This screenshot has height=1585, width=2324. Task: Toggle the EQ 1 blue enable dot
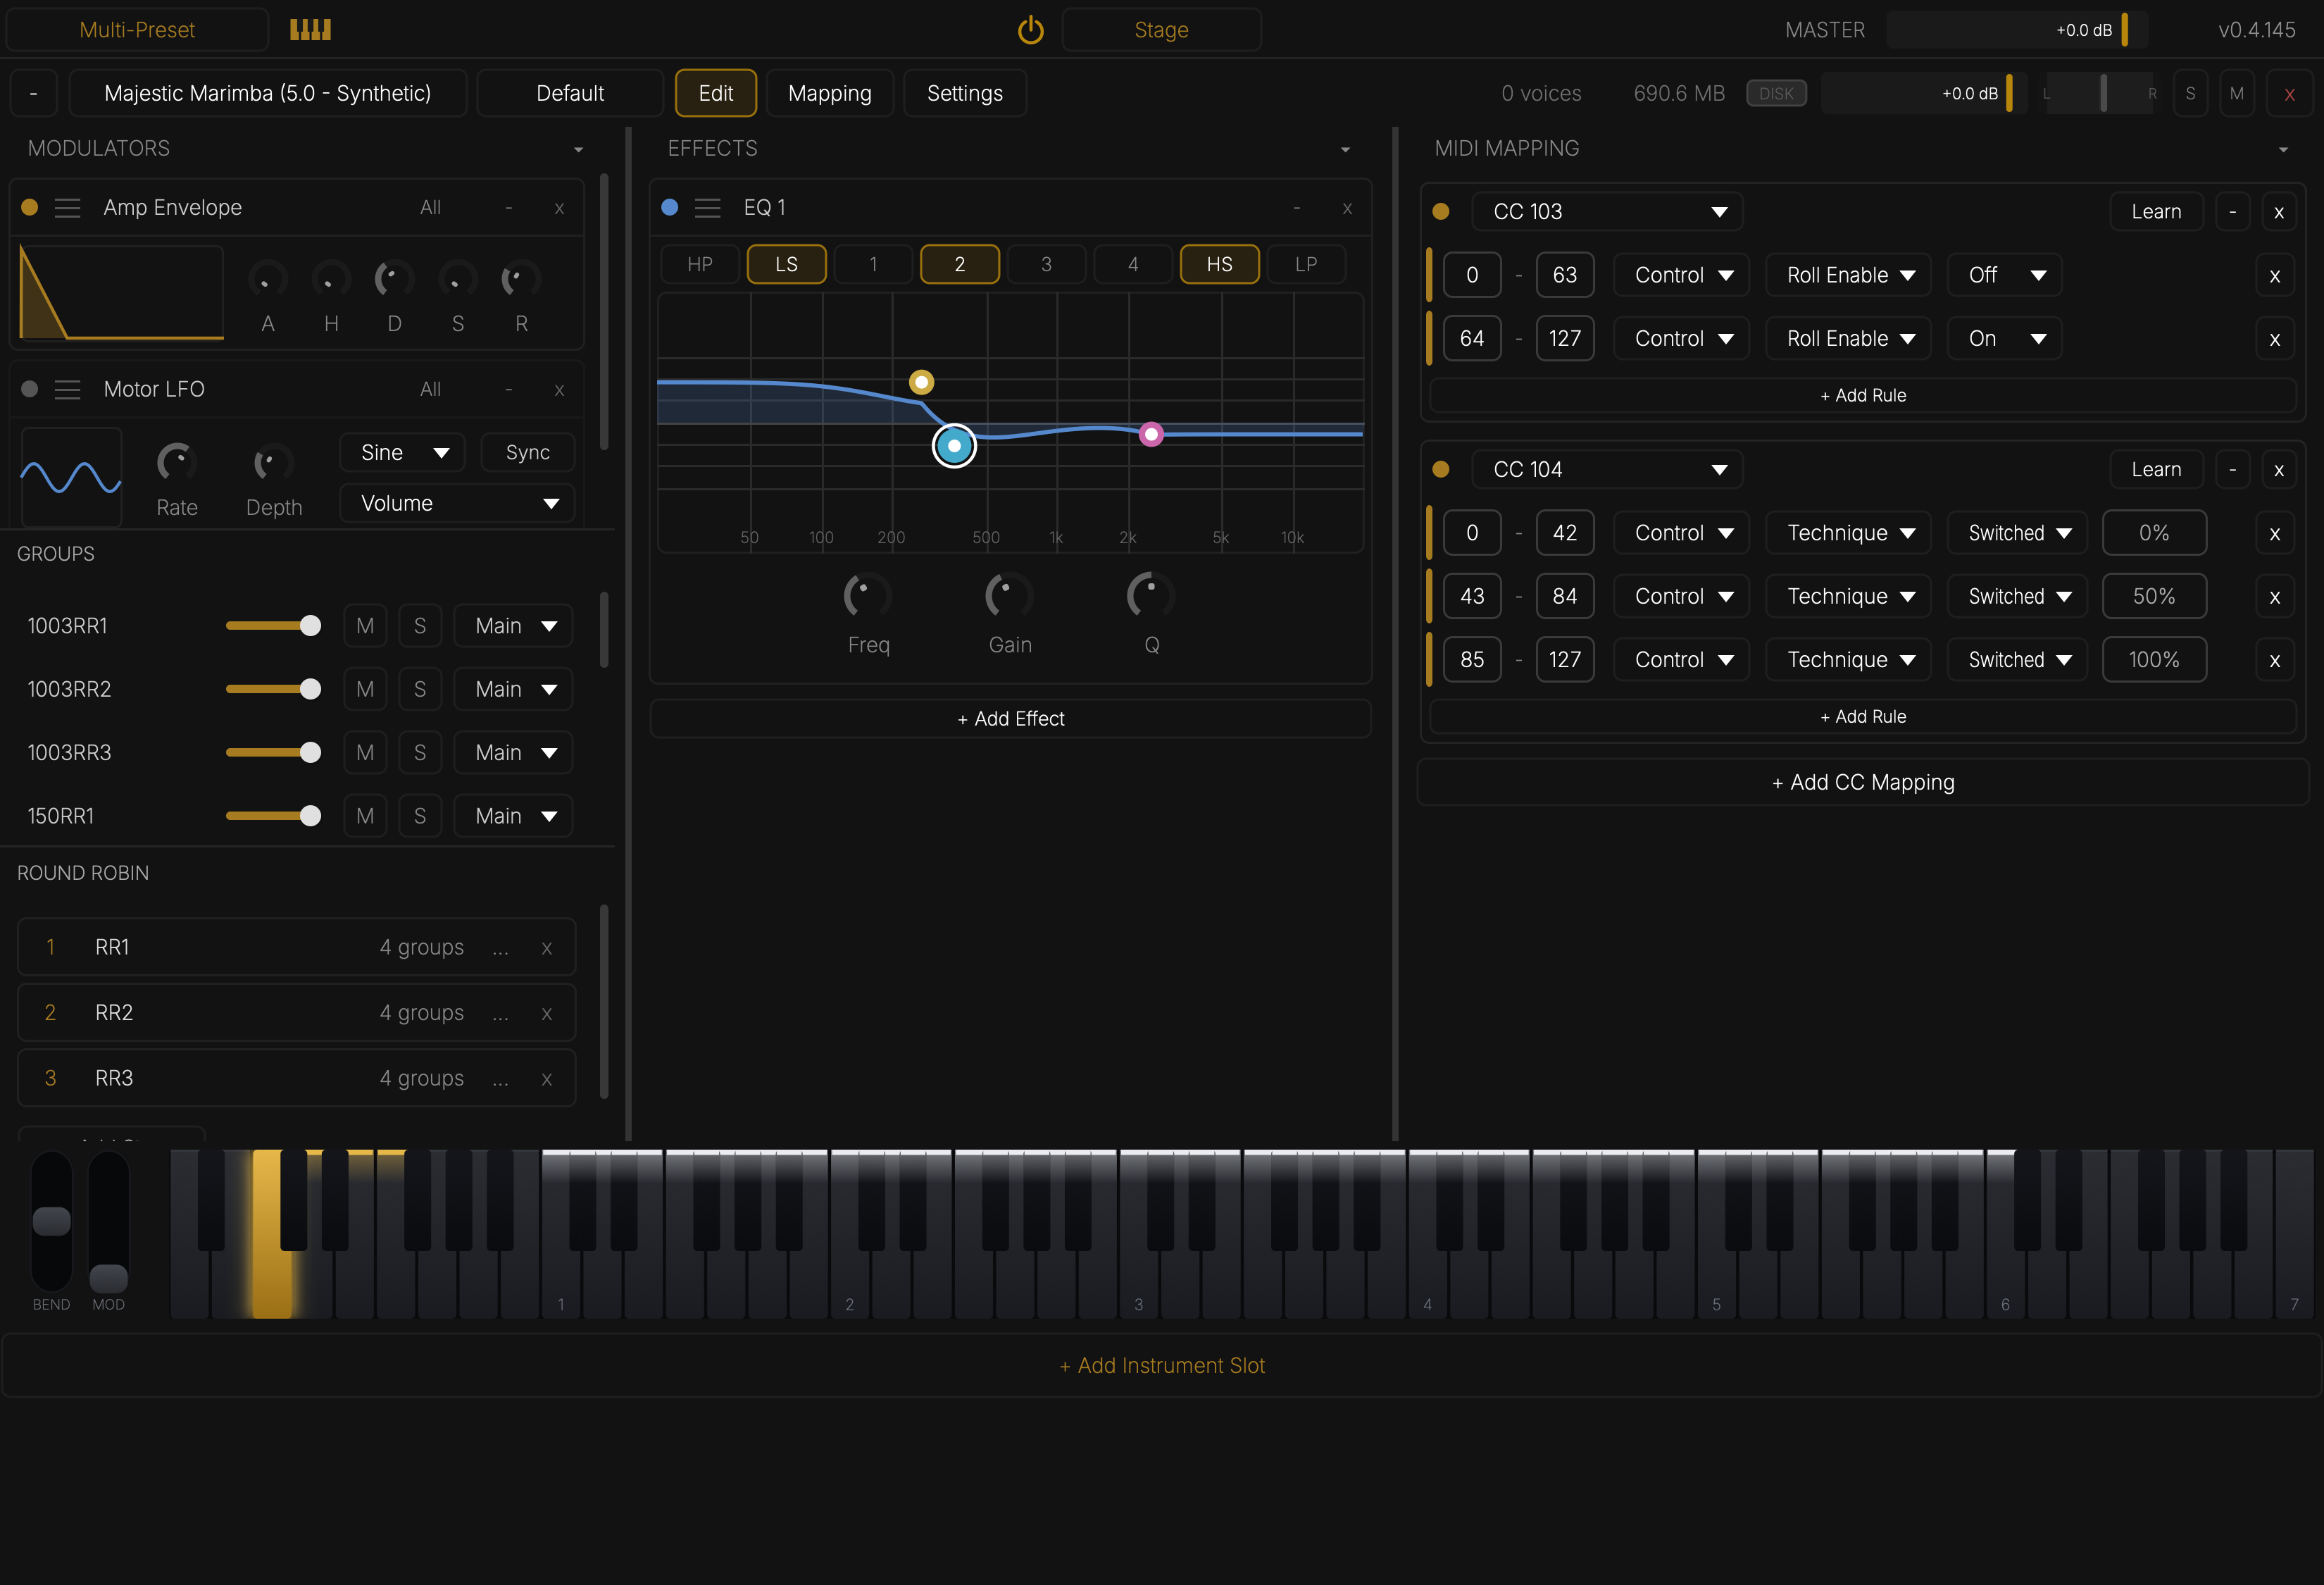point(670,207)
